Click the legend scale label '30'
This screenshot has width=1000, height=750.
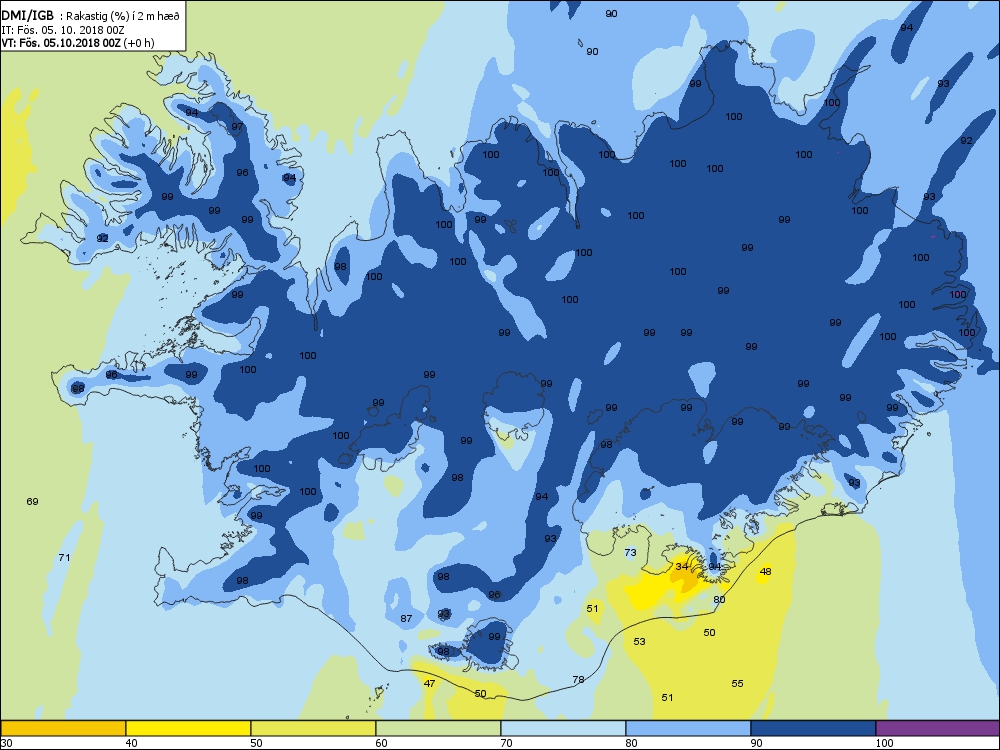[x=6, y=743]
